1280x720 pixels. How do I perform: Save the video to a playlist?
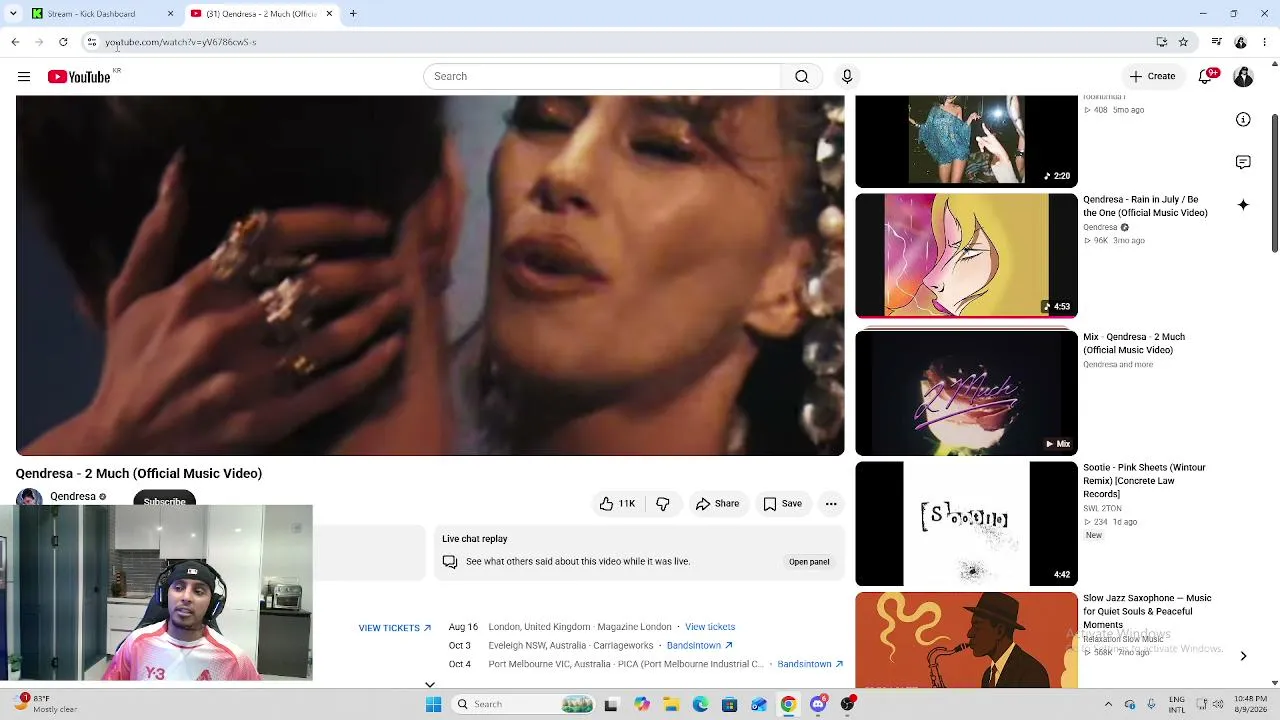(782, 504)
